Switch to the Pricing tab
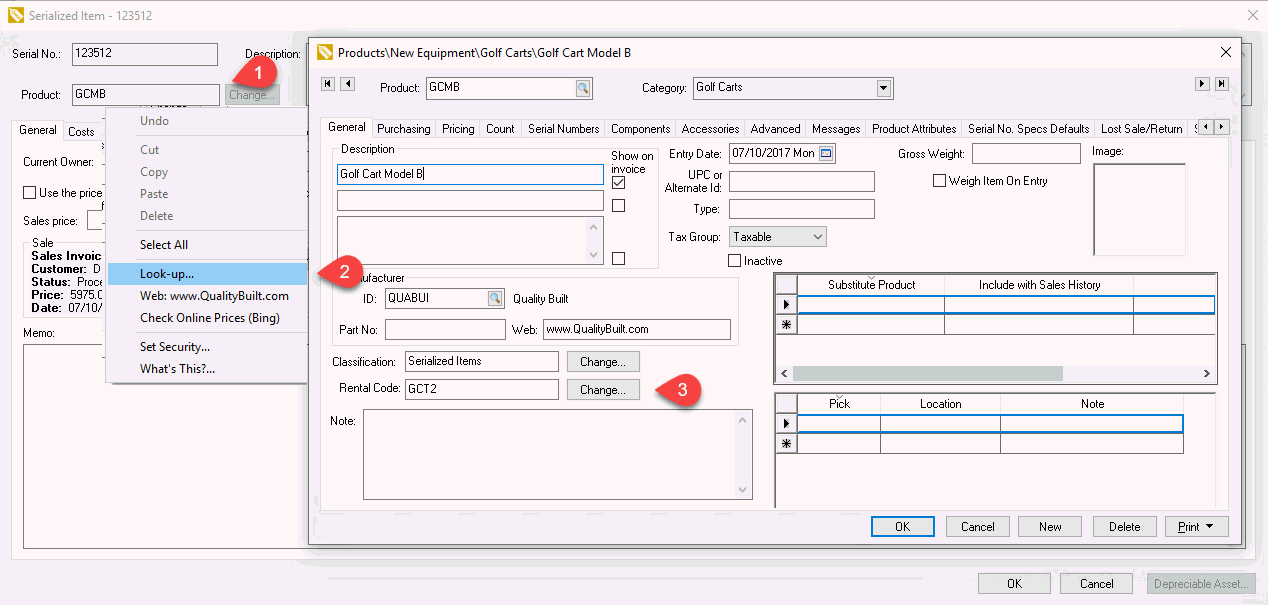Image resolution: width=1268 pixels, height=605 pixels. 458,129
